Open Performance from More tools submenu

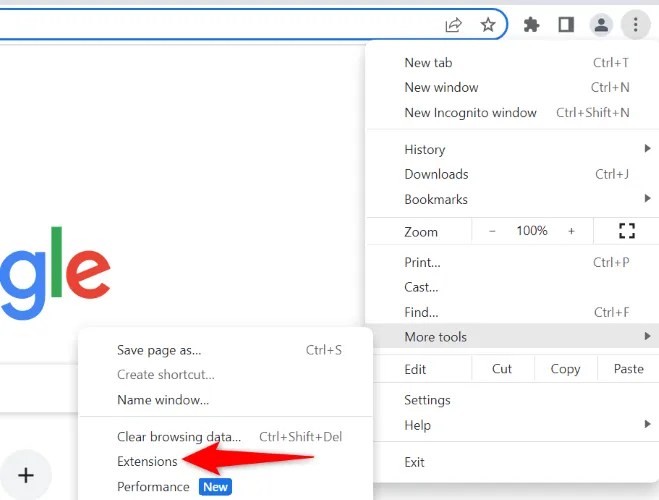click(226, 487)
